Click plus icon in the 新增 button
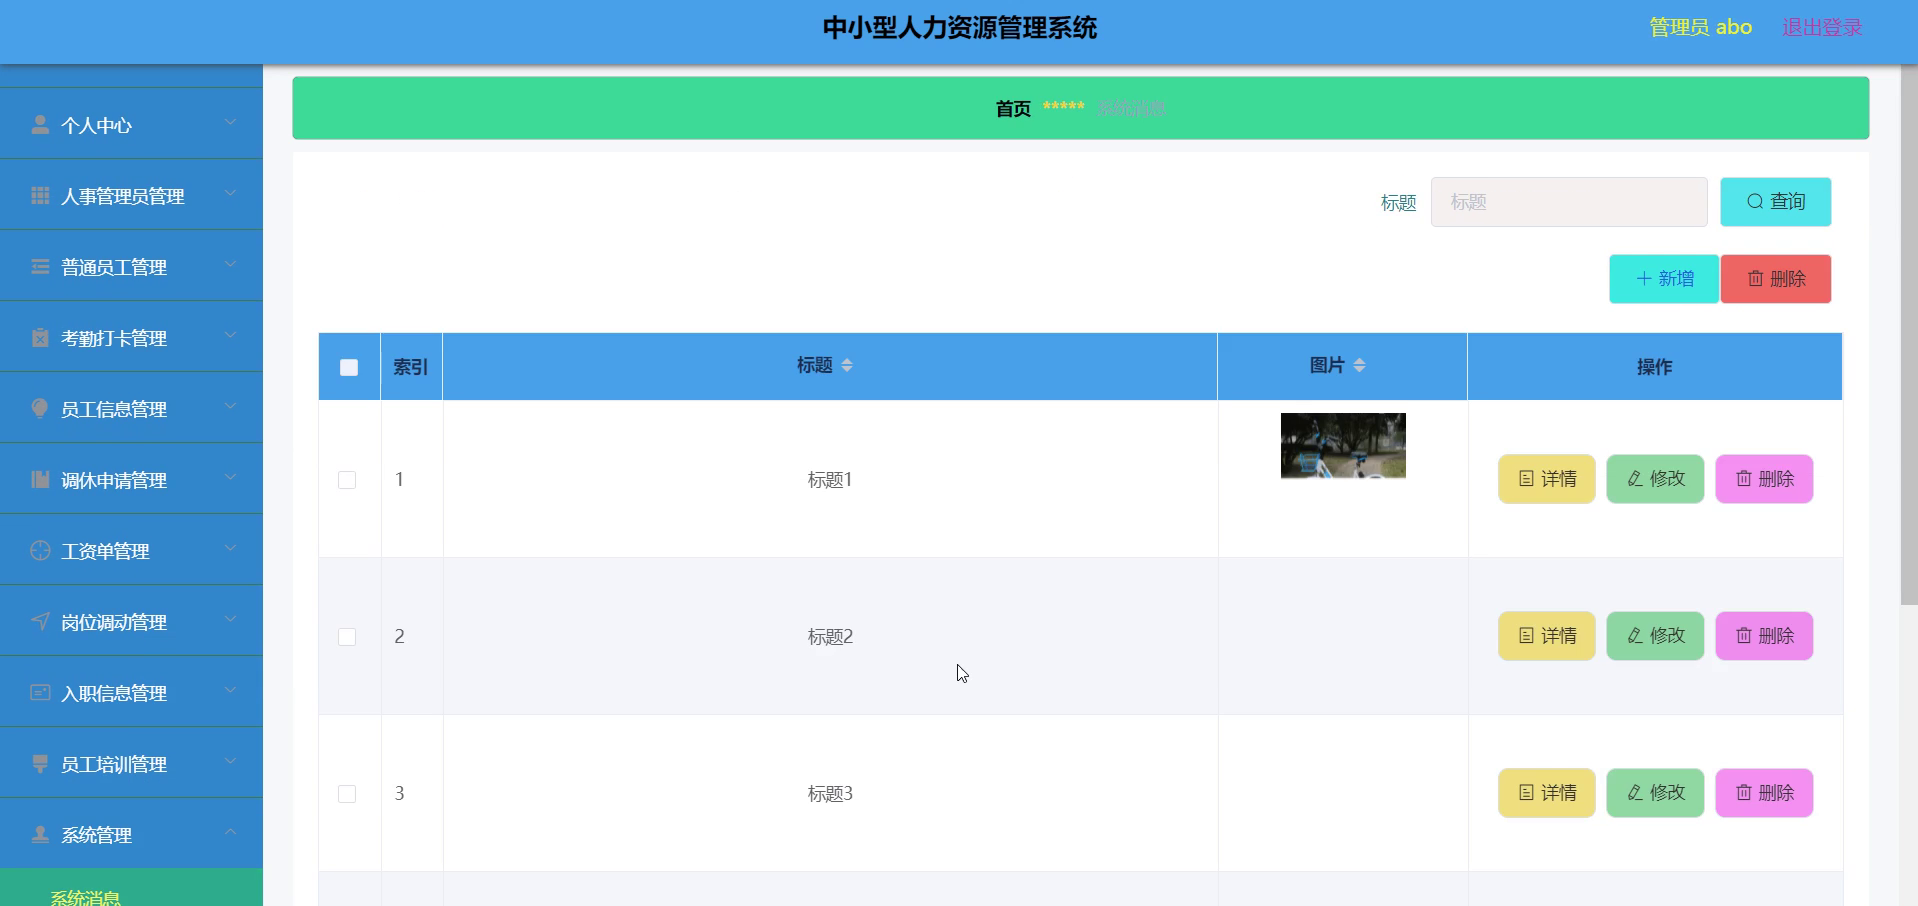The image size is (1918, 906). tap(1644, 279)
